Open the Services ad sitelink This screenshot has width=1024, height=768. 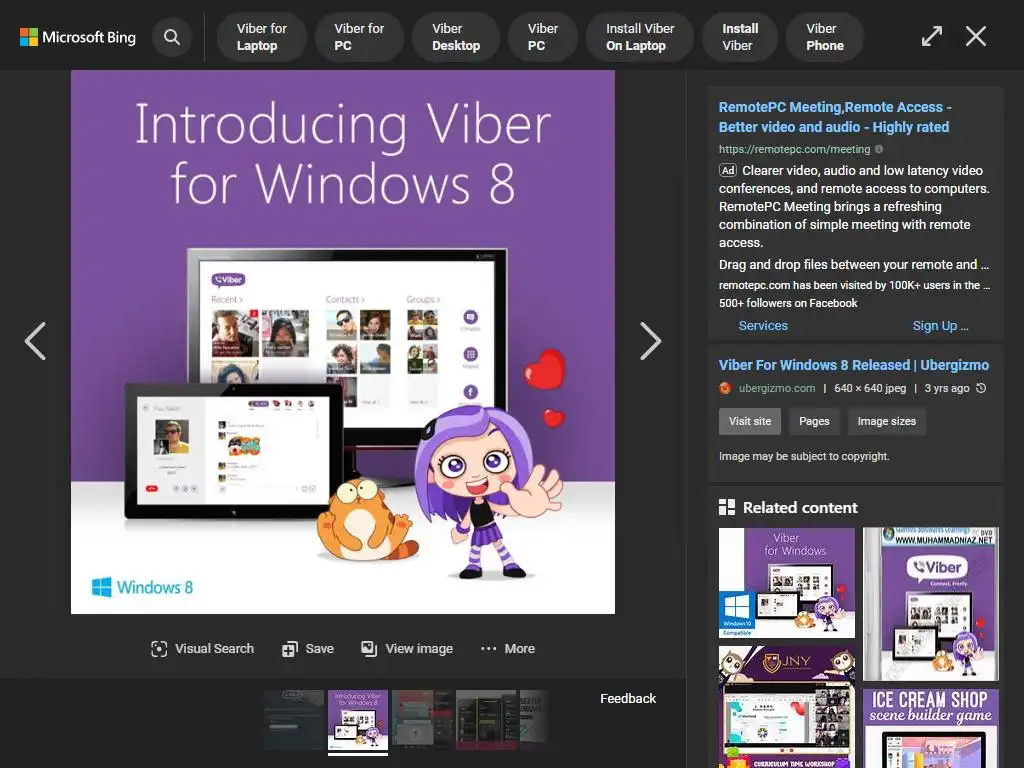click(x=763, y=325)
